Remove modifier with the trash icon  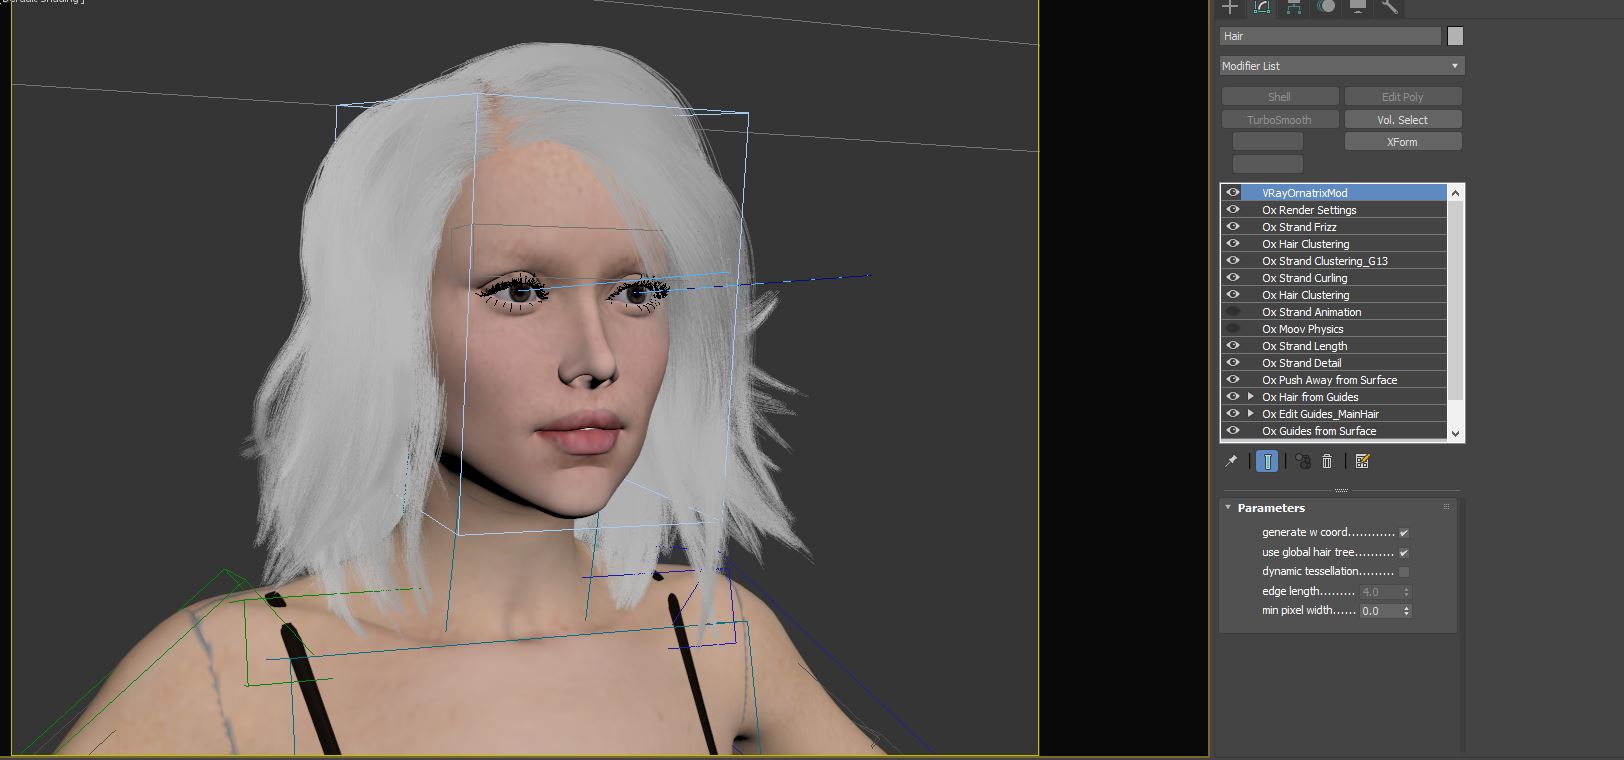[x=1327, y=461]
